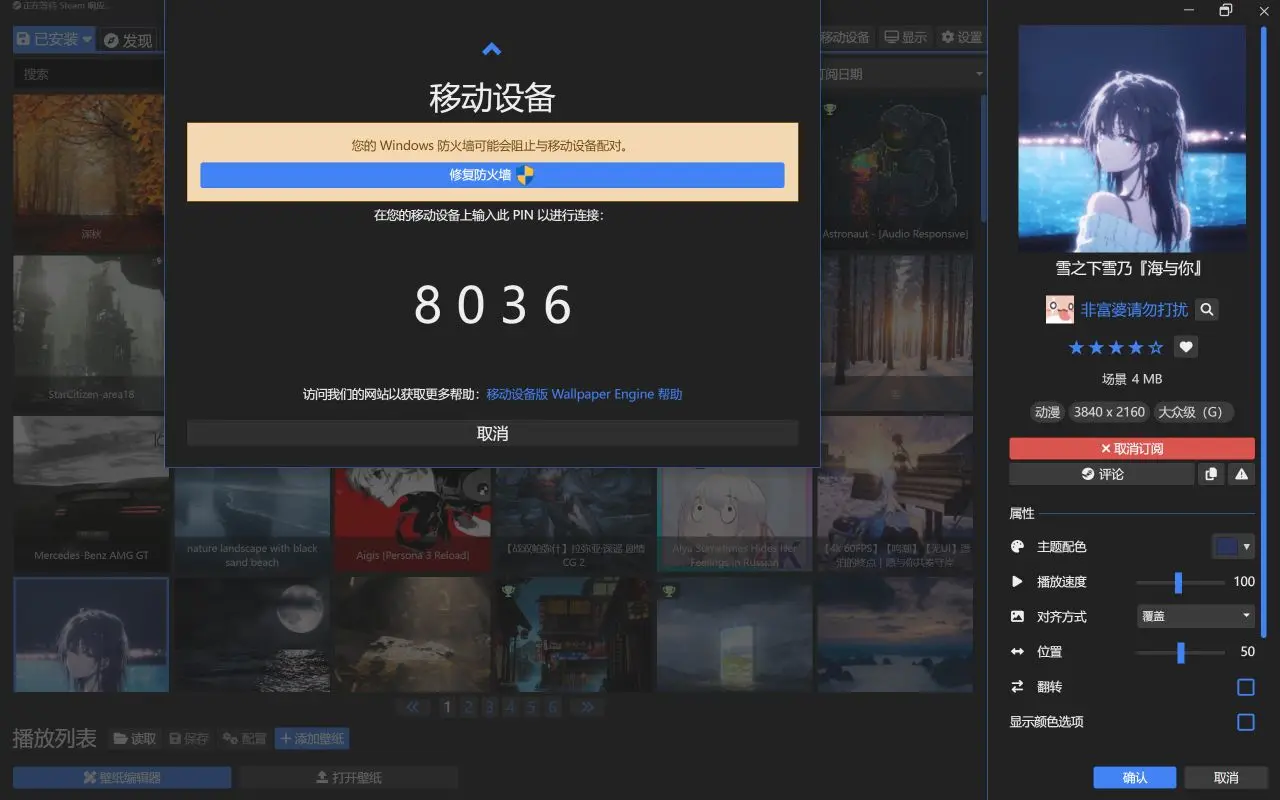Click the 动漫 anime tag
Image resolution: width=1280 pixels, height=800 pixels.
(1047, 412)
